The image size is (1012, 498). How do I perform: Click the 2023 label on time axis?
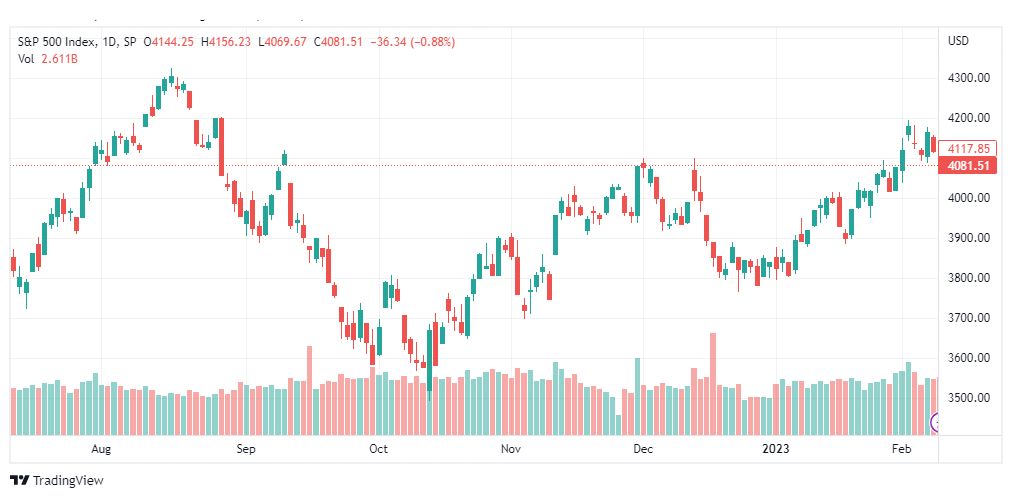[x=774, y=449]
